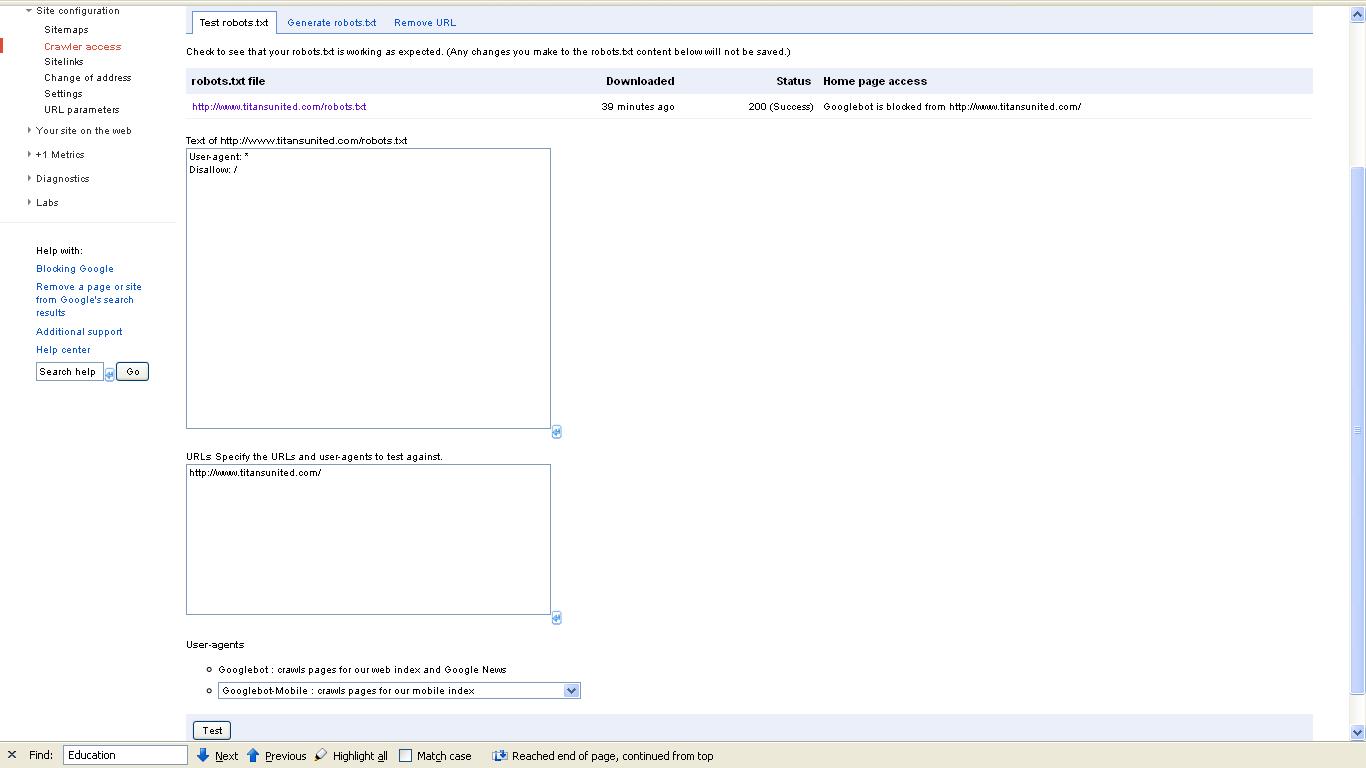
Task: Click small icon beside Search help field
Action: pyautogui.click(x=110, y=374)
